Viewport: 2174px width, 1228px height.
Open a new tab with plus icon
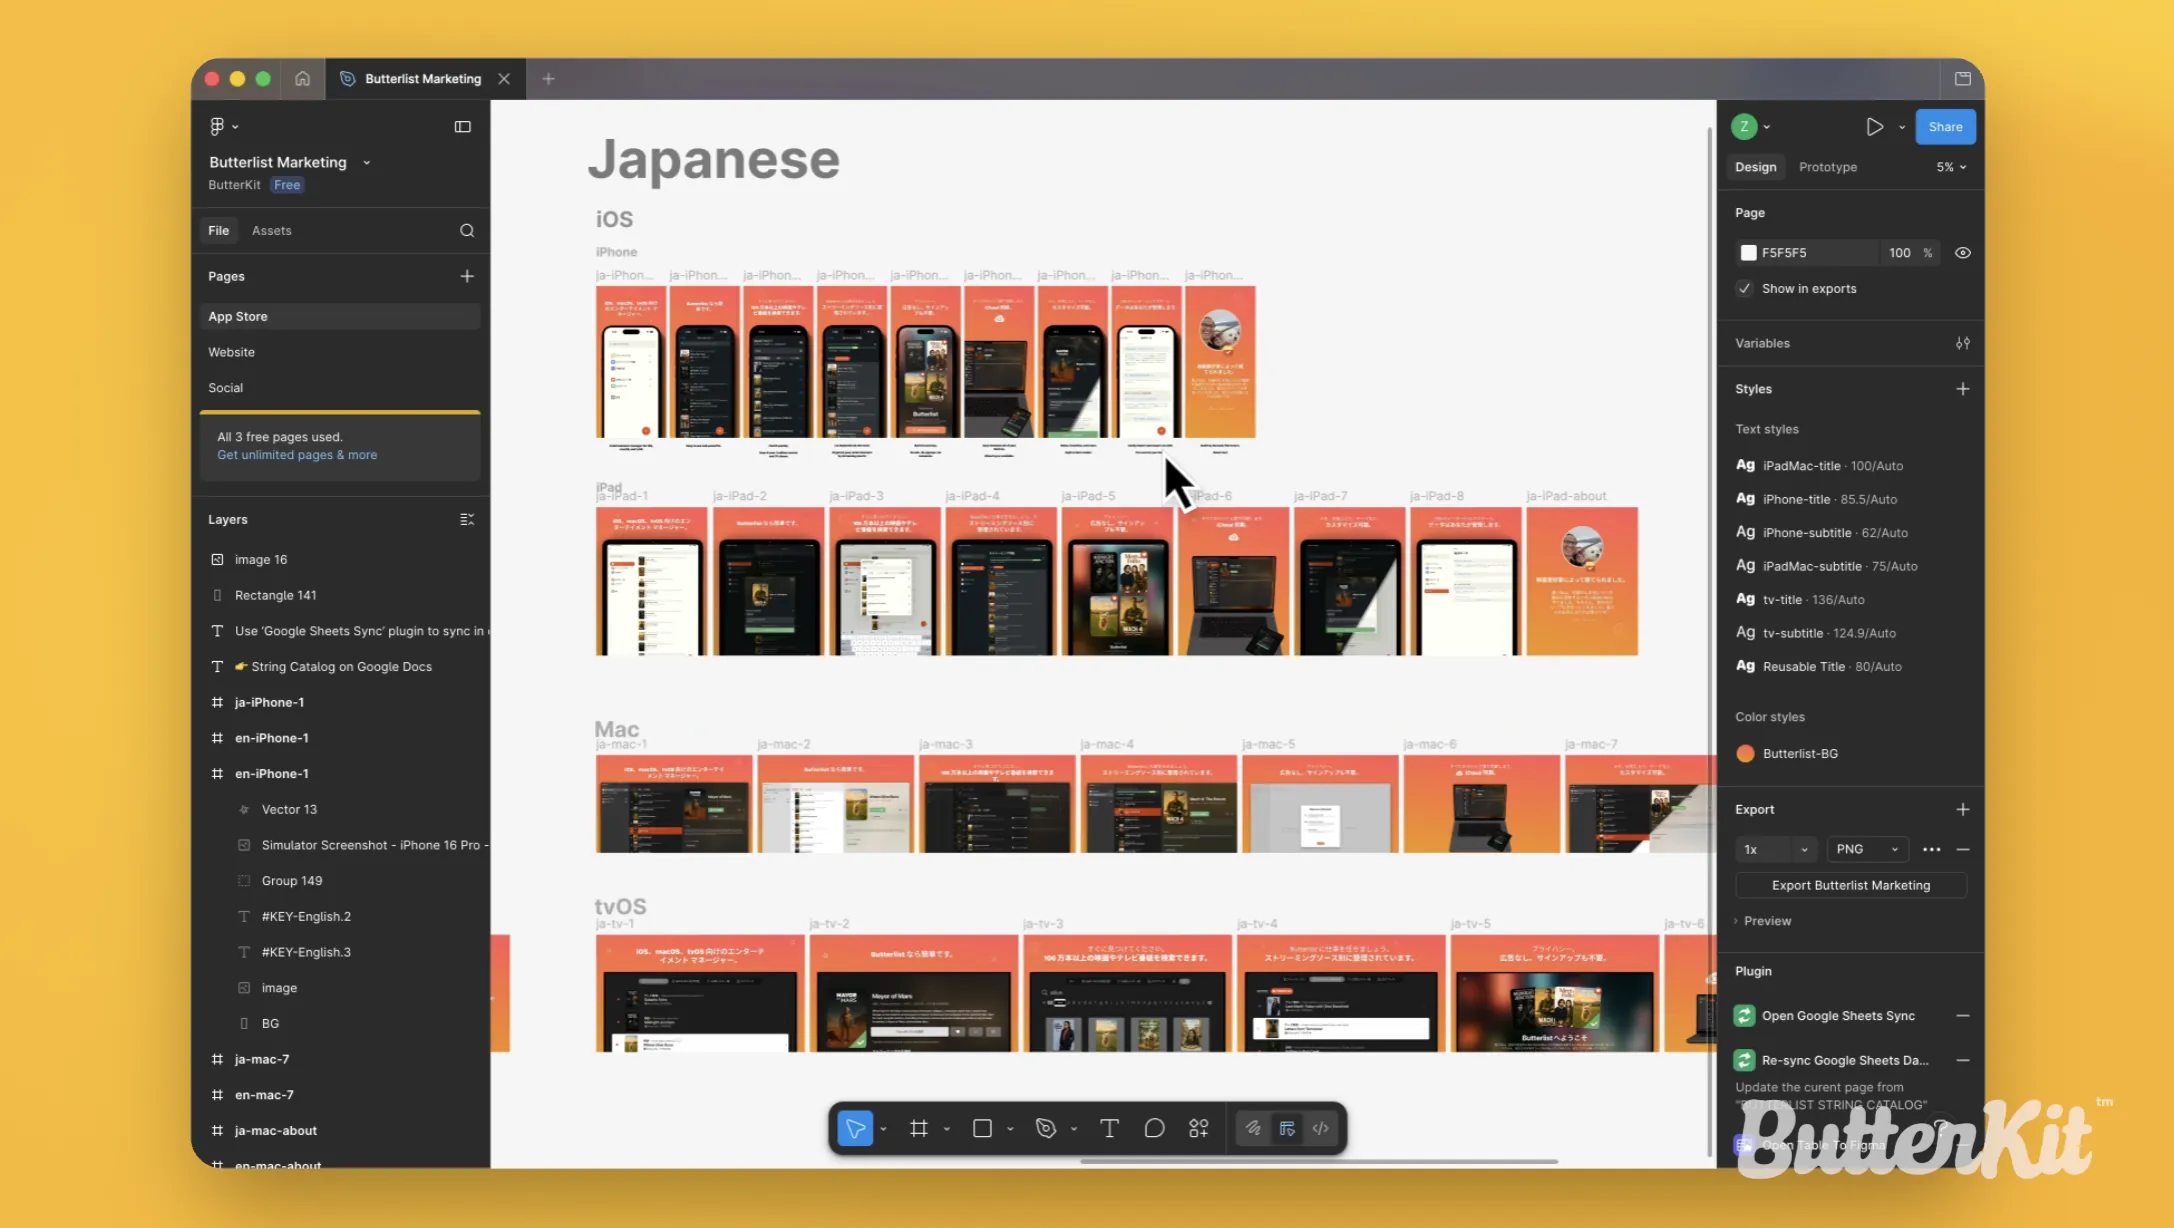click(548, 78)
